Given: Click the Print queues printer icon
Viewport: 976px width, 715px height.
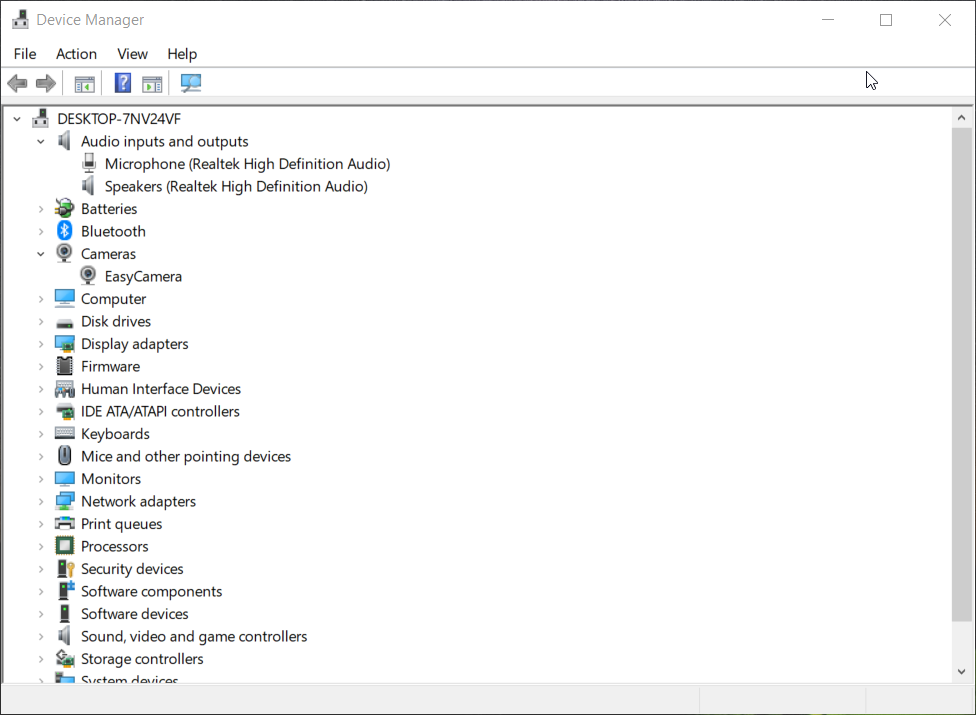Looking at the screenshot, I should tap(65, 523).
